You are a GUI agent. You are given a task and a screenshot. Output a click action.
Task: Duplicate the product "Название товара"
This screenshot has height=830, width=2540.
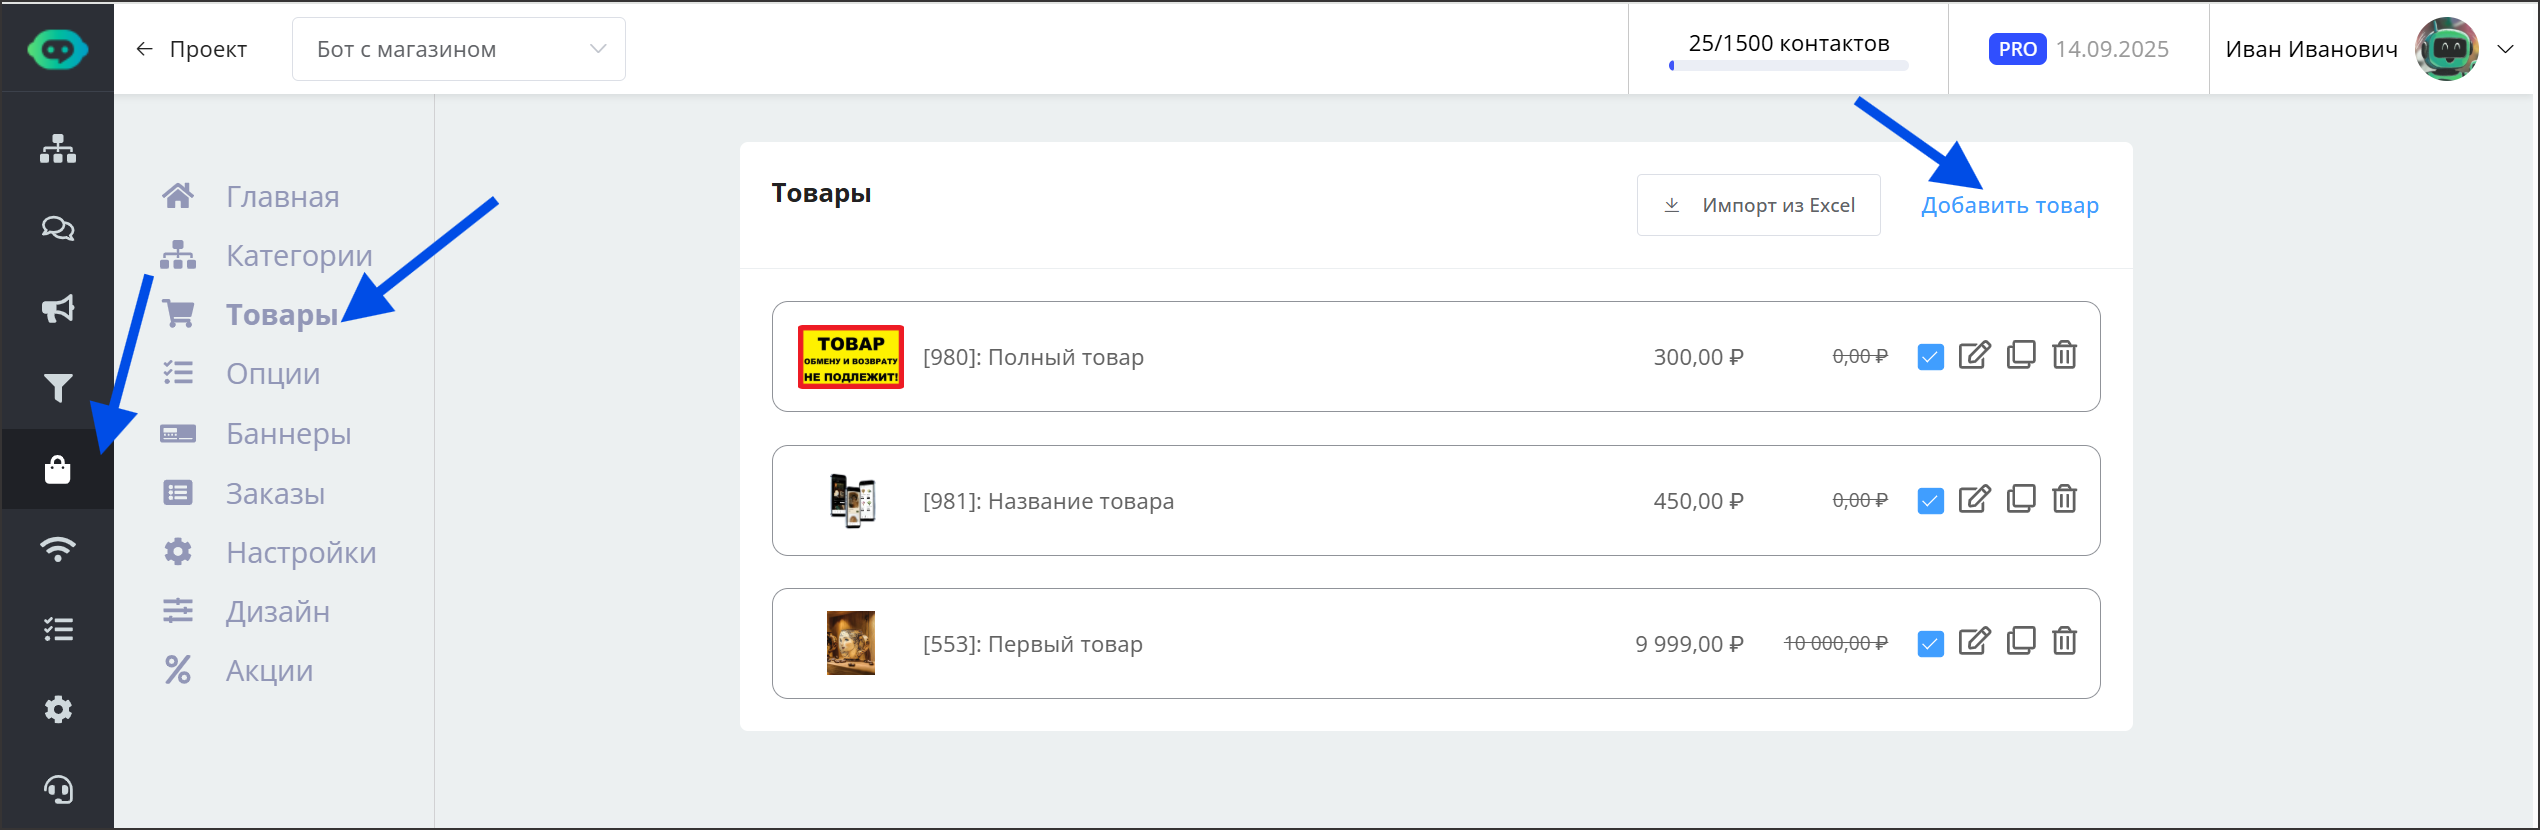pyautogui.click(x=2021, y=499)
